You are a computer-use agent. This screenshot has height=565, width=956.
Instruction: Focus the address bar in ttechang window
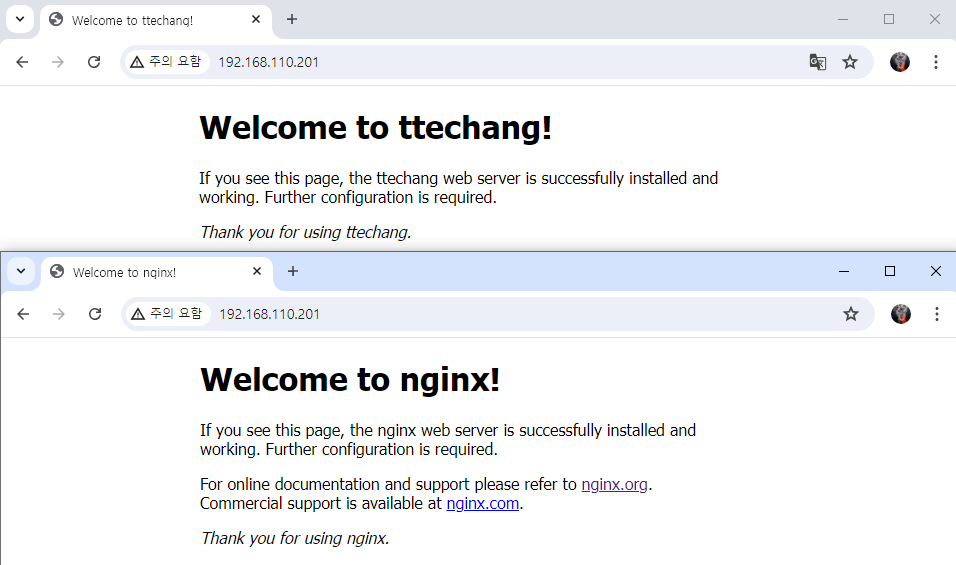[497, 62]
